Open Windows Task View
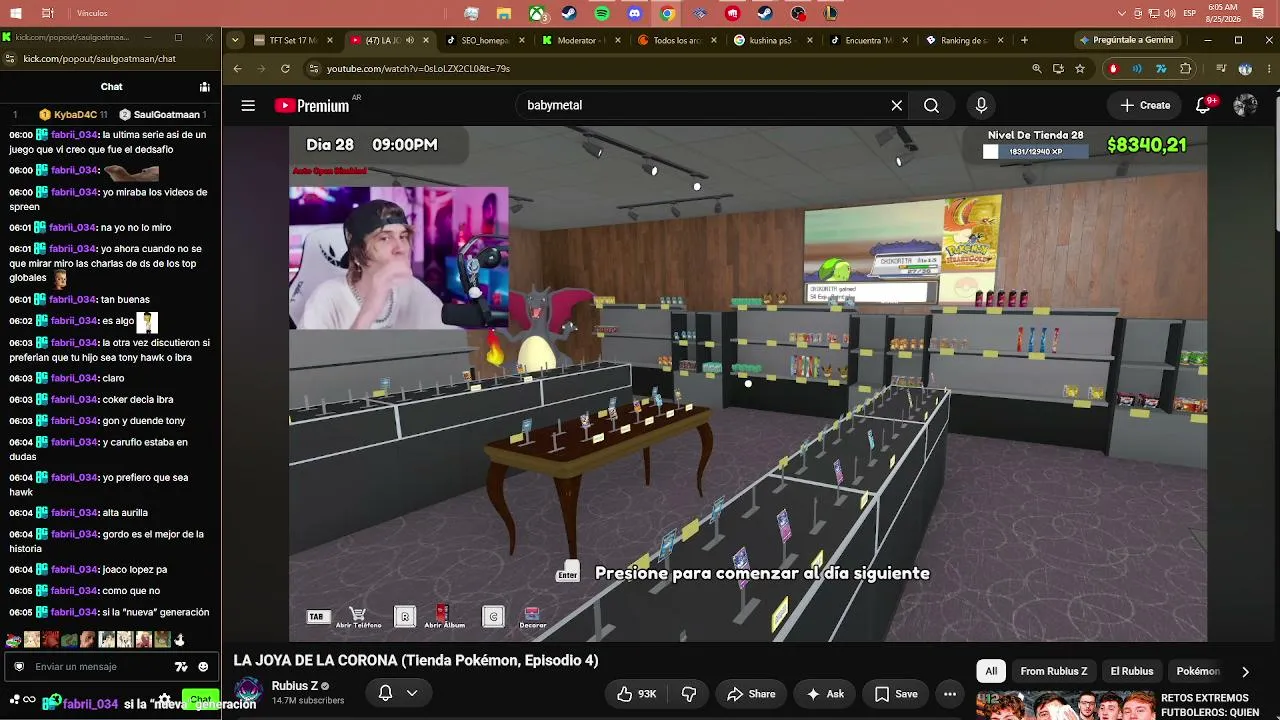The width and height of the screenshot is (1280, 720). point(48,13)
